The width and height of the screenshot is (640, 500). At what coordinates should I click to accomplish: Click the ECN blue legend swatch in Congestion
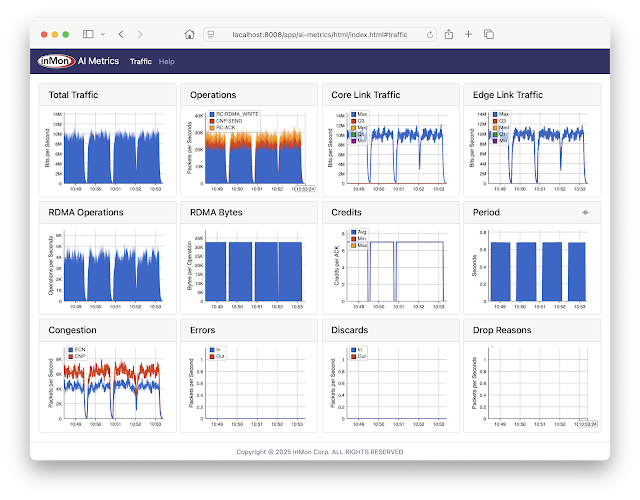point(71,350)
